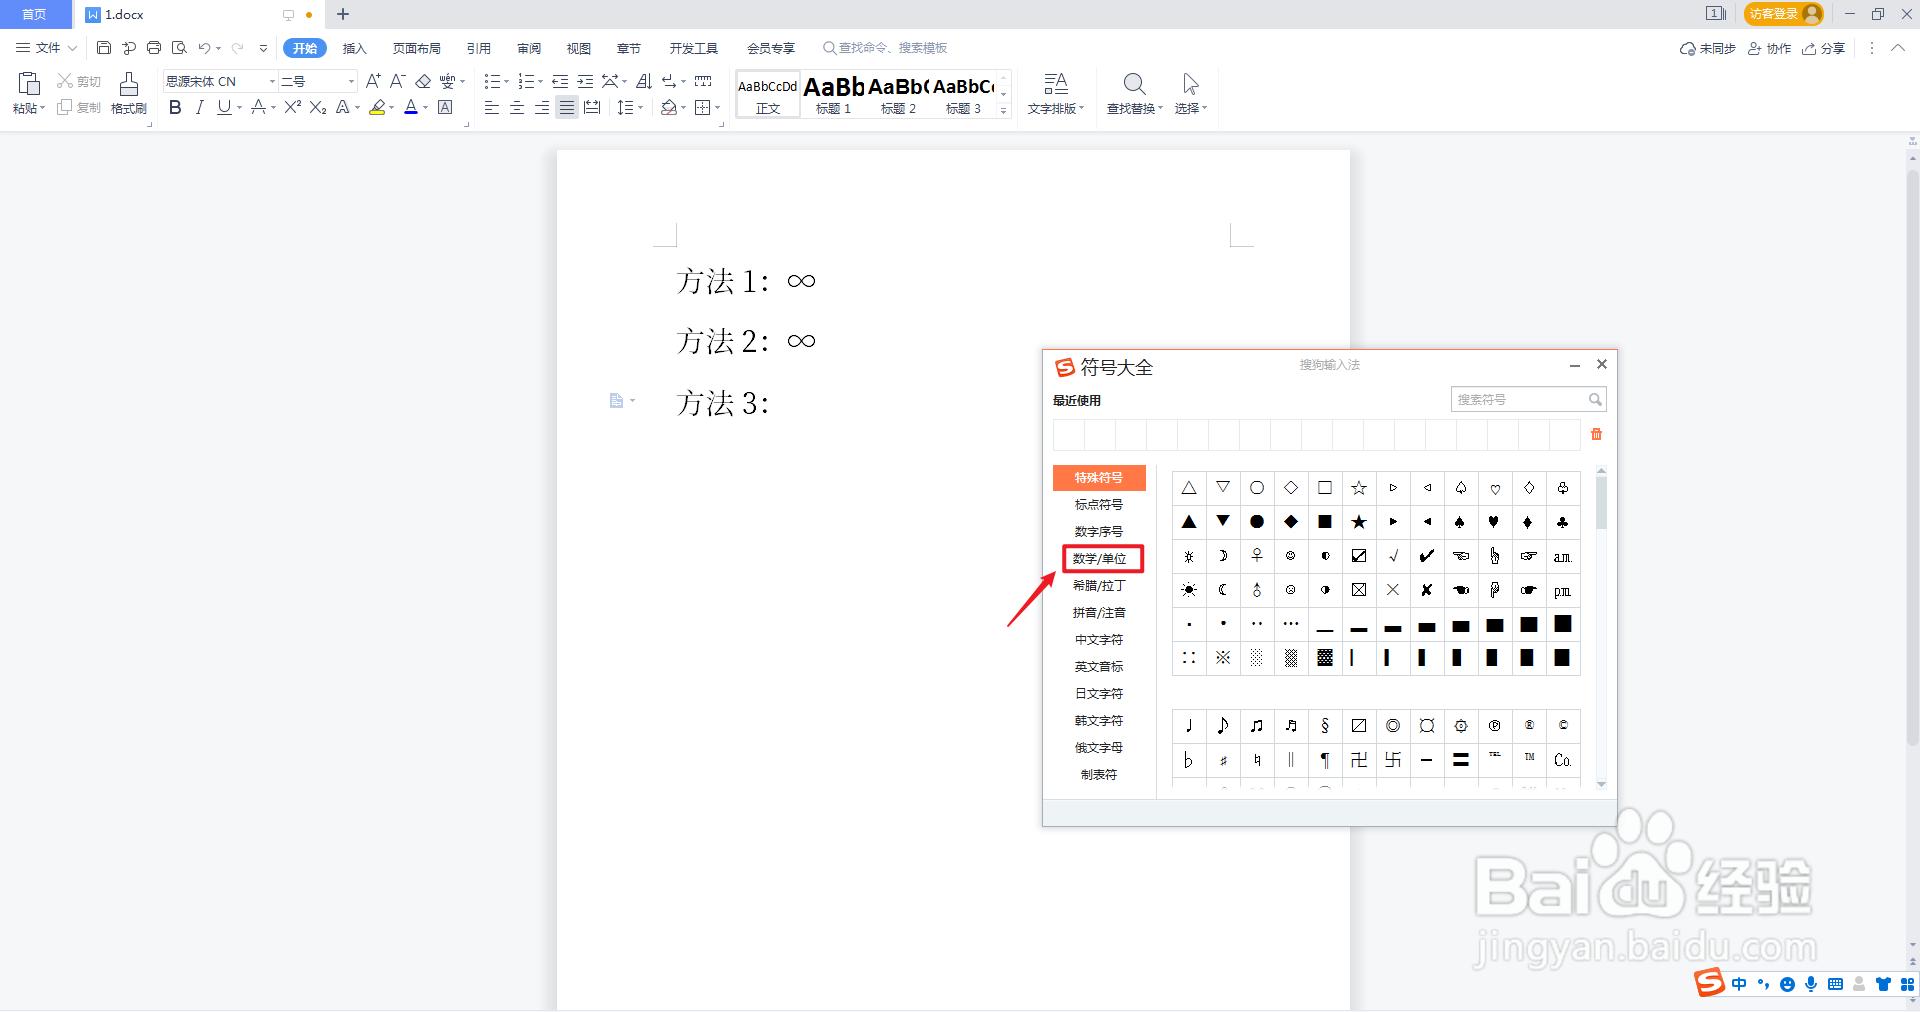Click the 访客登录 login button
1920x1012 pixels.
point(1784,14)
